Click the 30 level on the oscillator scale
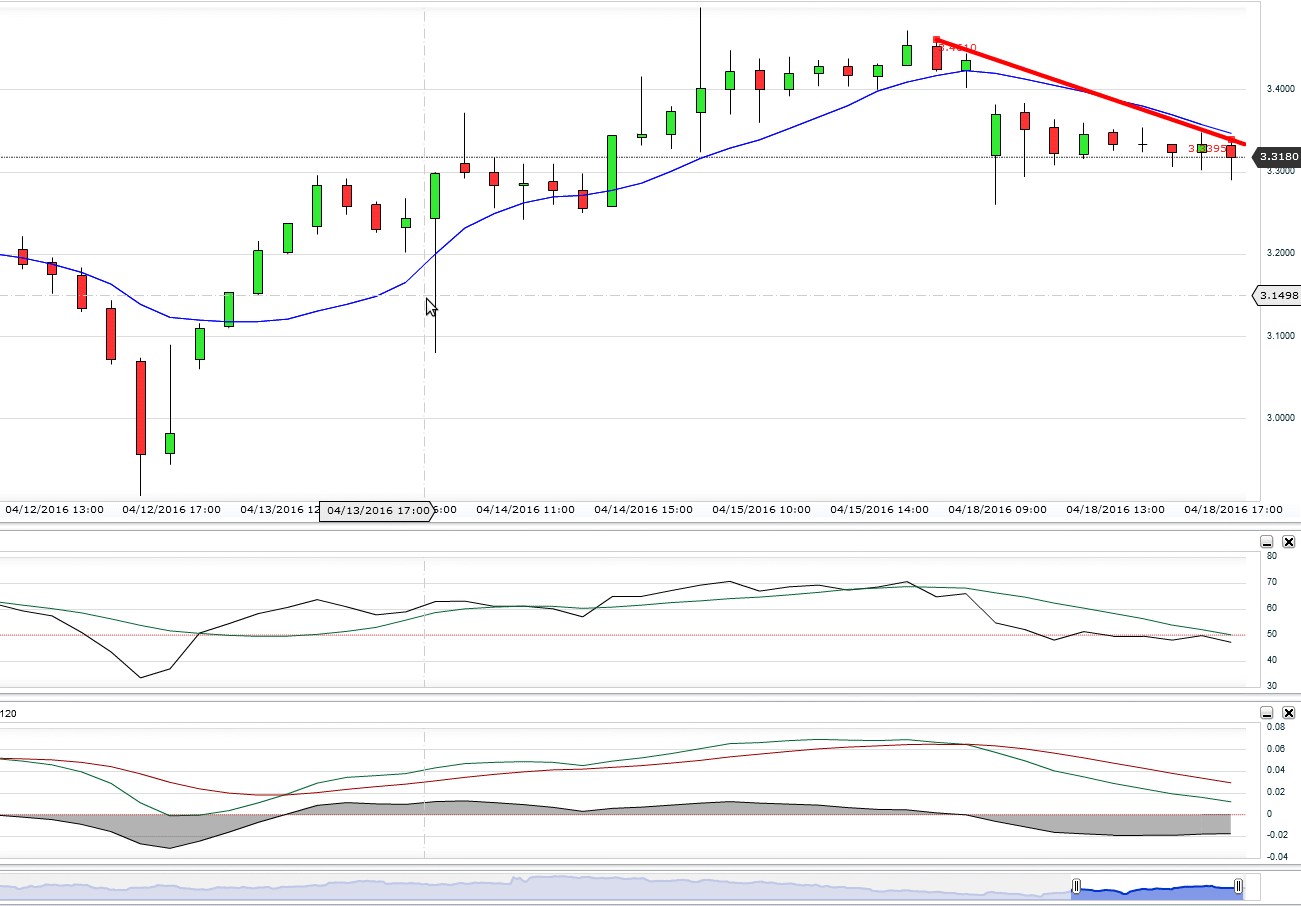Viewport: 1301px width, 906px height. tap(1271, 686)
